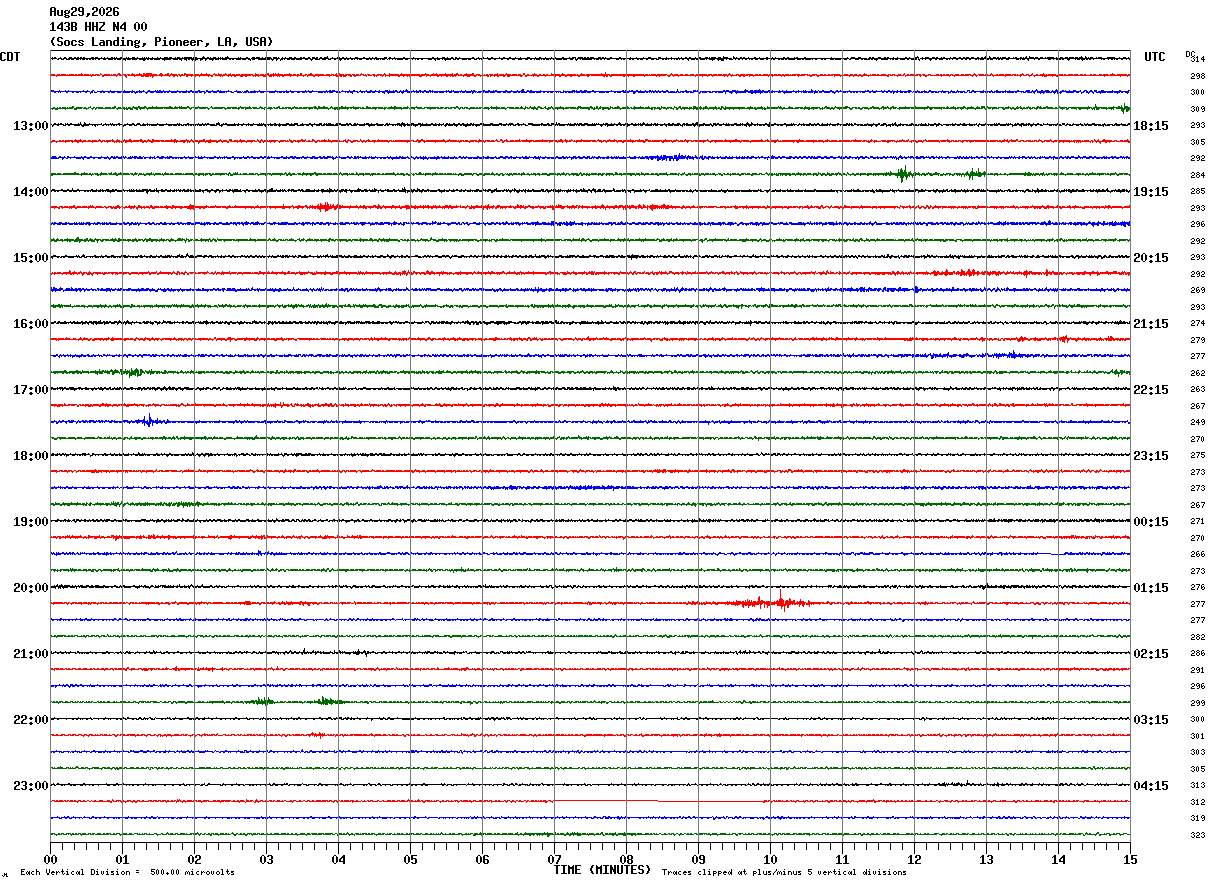Image resolution: width=1210 pixels, height=886 pixels.
Task: Click the 04:15 UTC time label
Action: 1151,786
